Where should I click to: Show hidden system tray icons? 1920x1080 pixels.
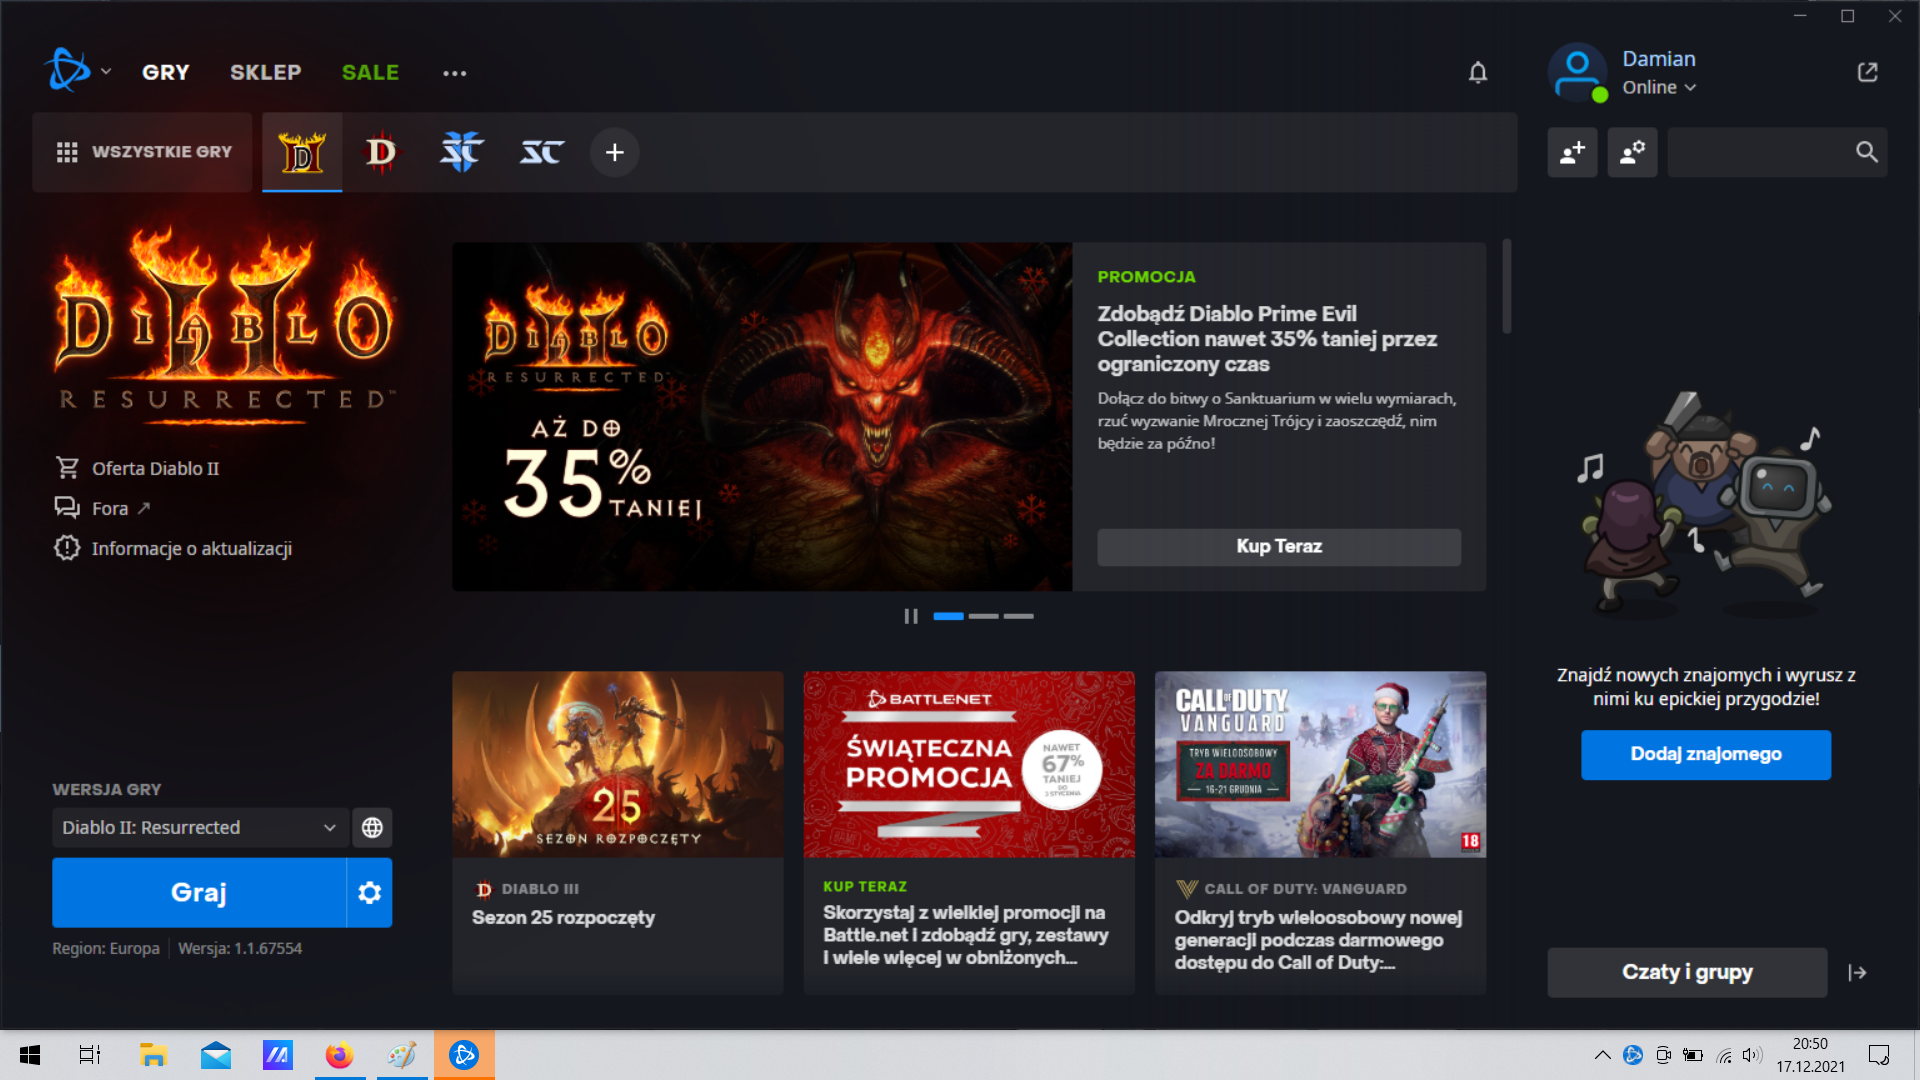pyautogui.click(x=1602, y=1055)
